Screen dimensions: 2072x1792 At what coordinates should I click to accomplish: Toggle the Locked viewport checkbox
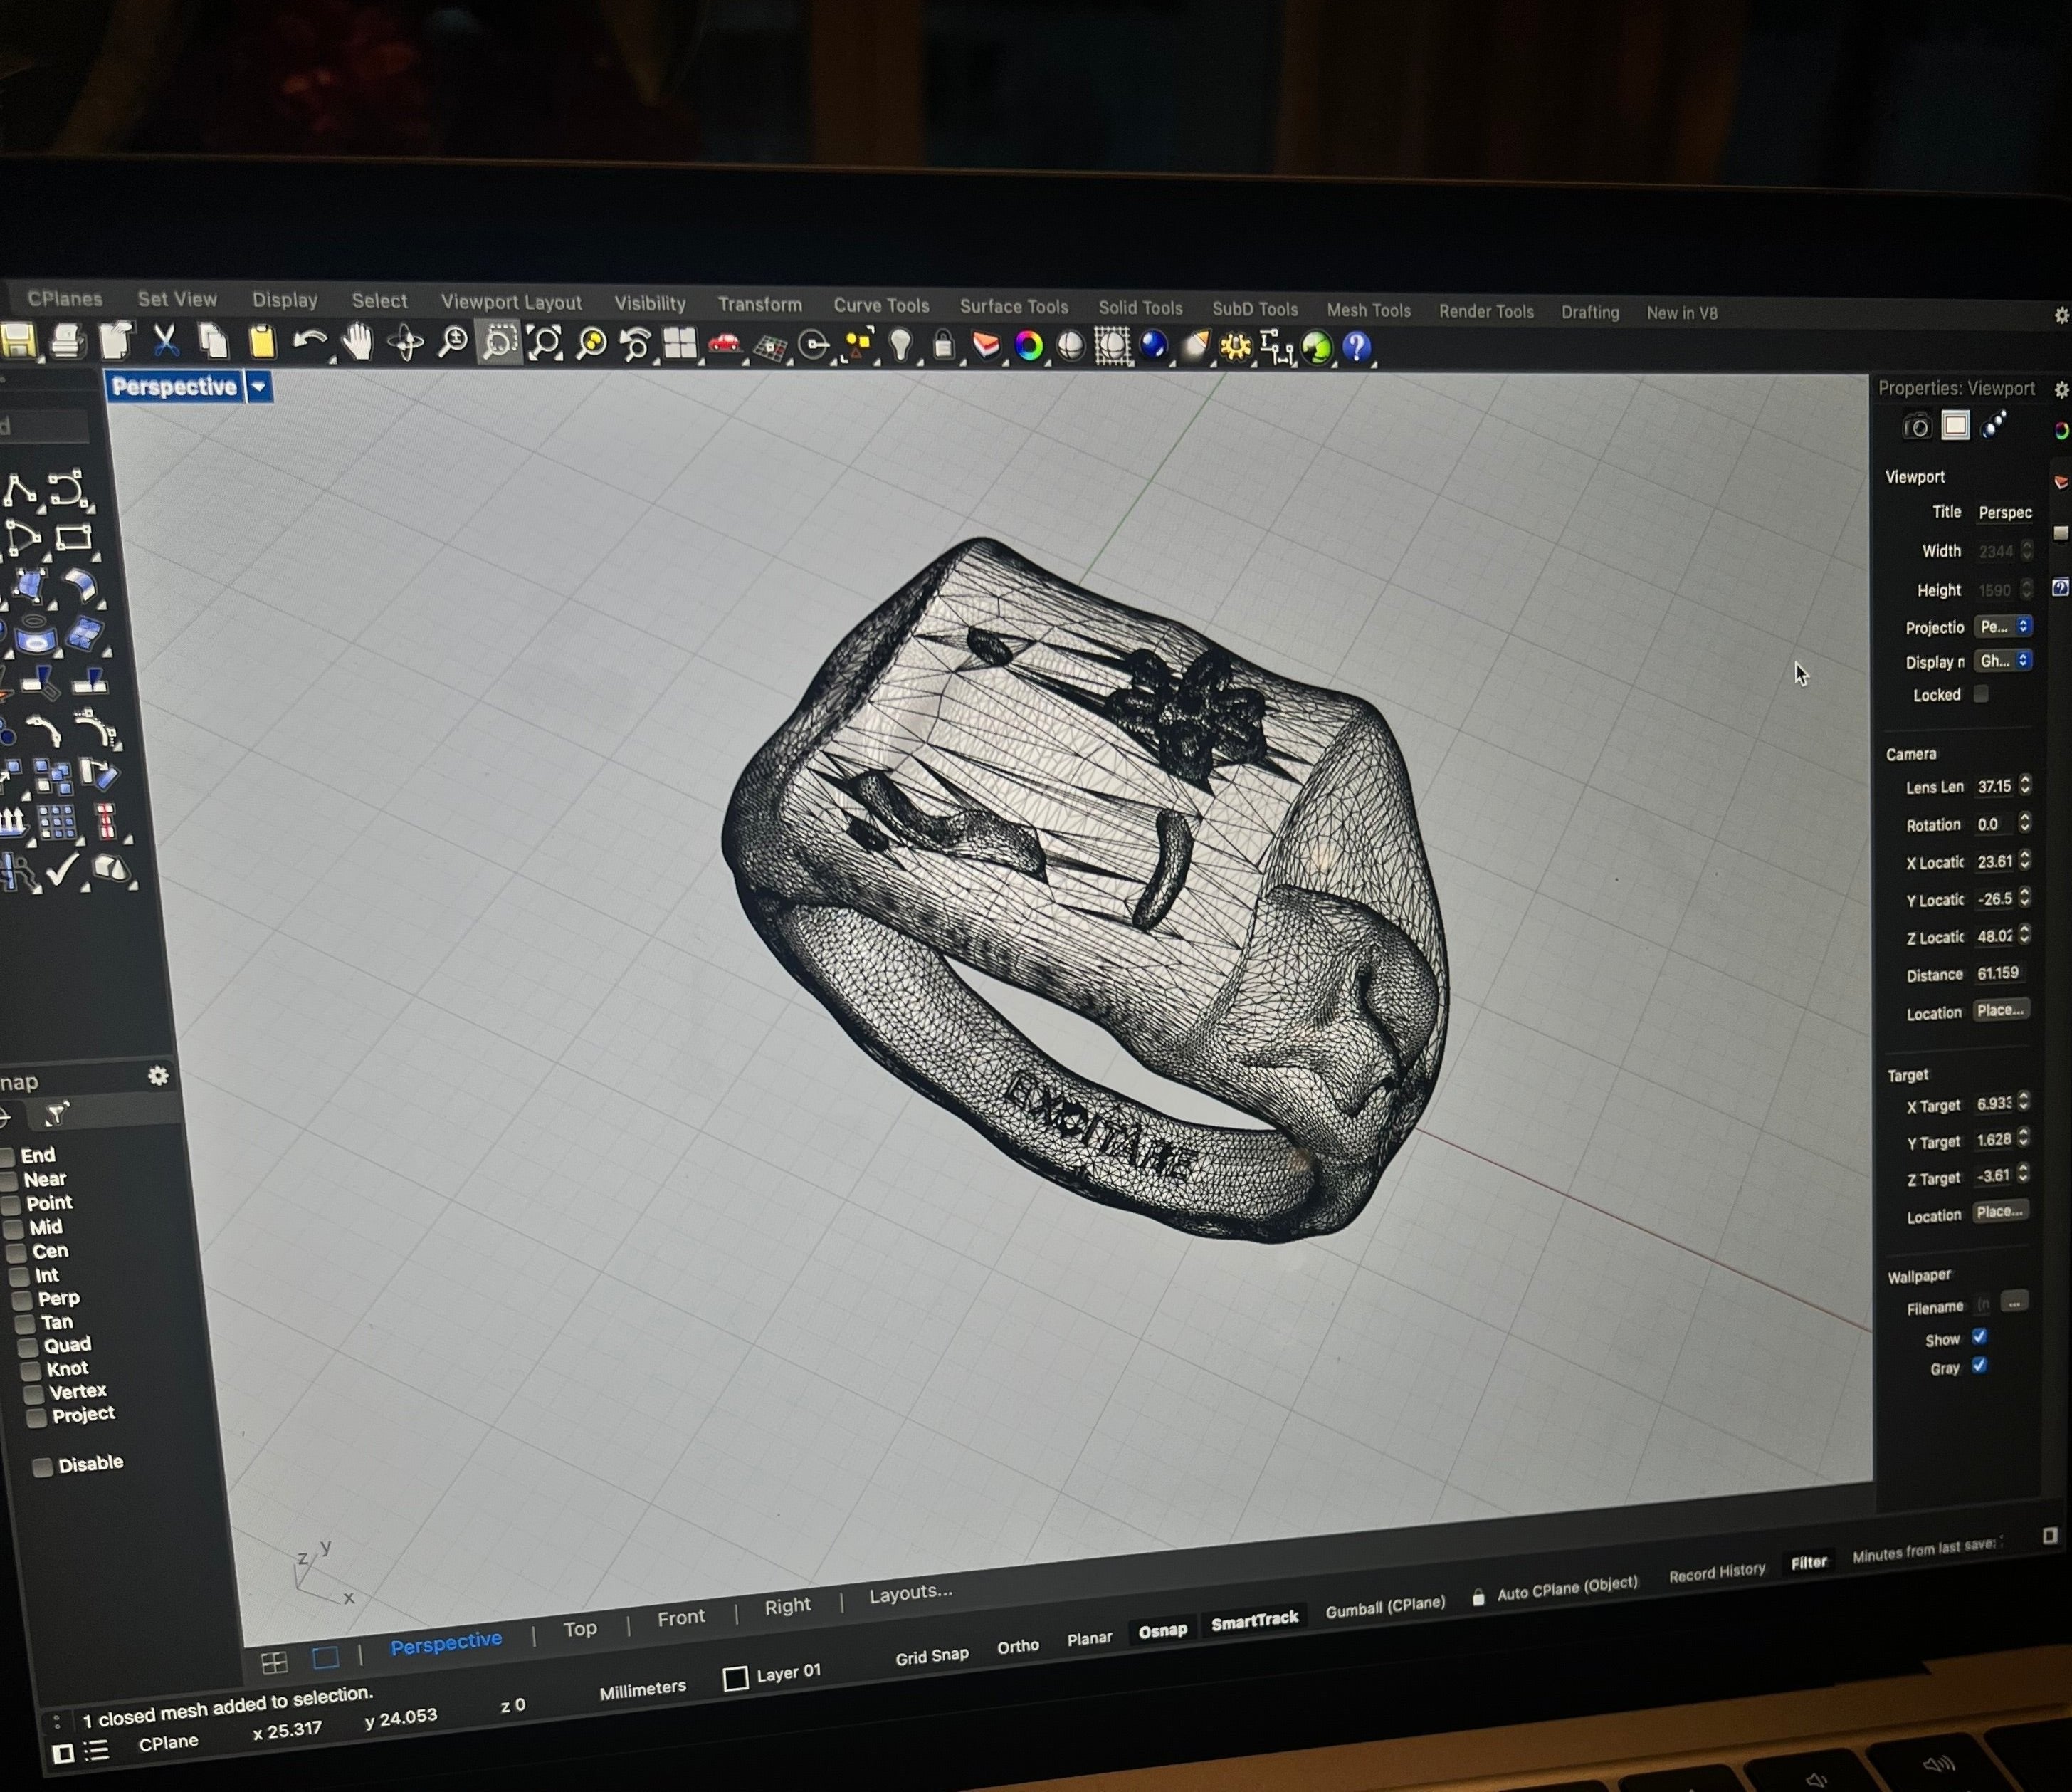point(1981,694)
